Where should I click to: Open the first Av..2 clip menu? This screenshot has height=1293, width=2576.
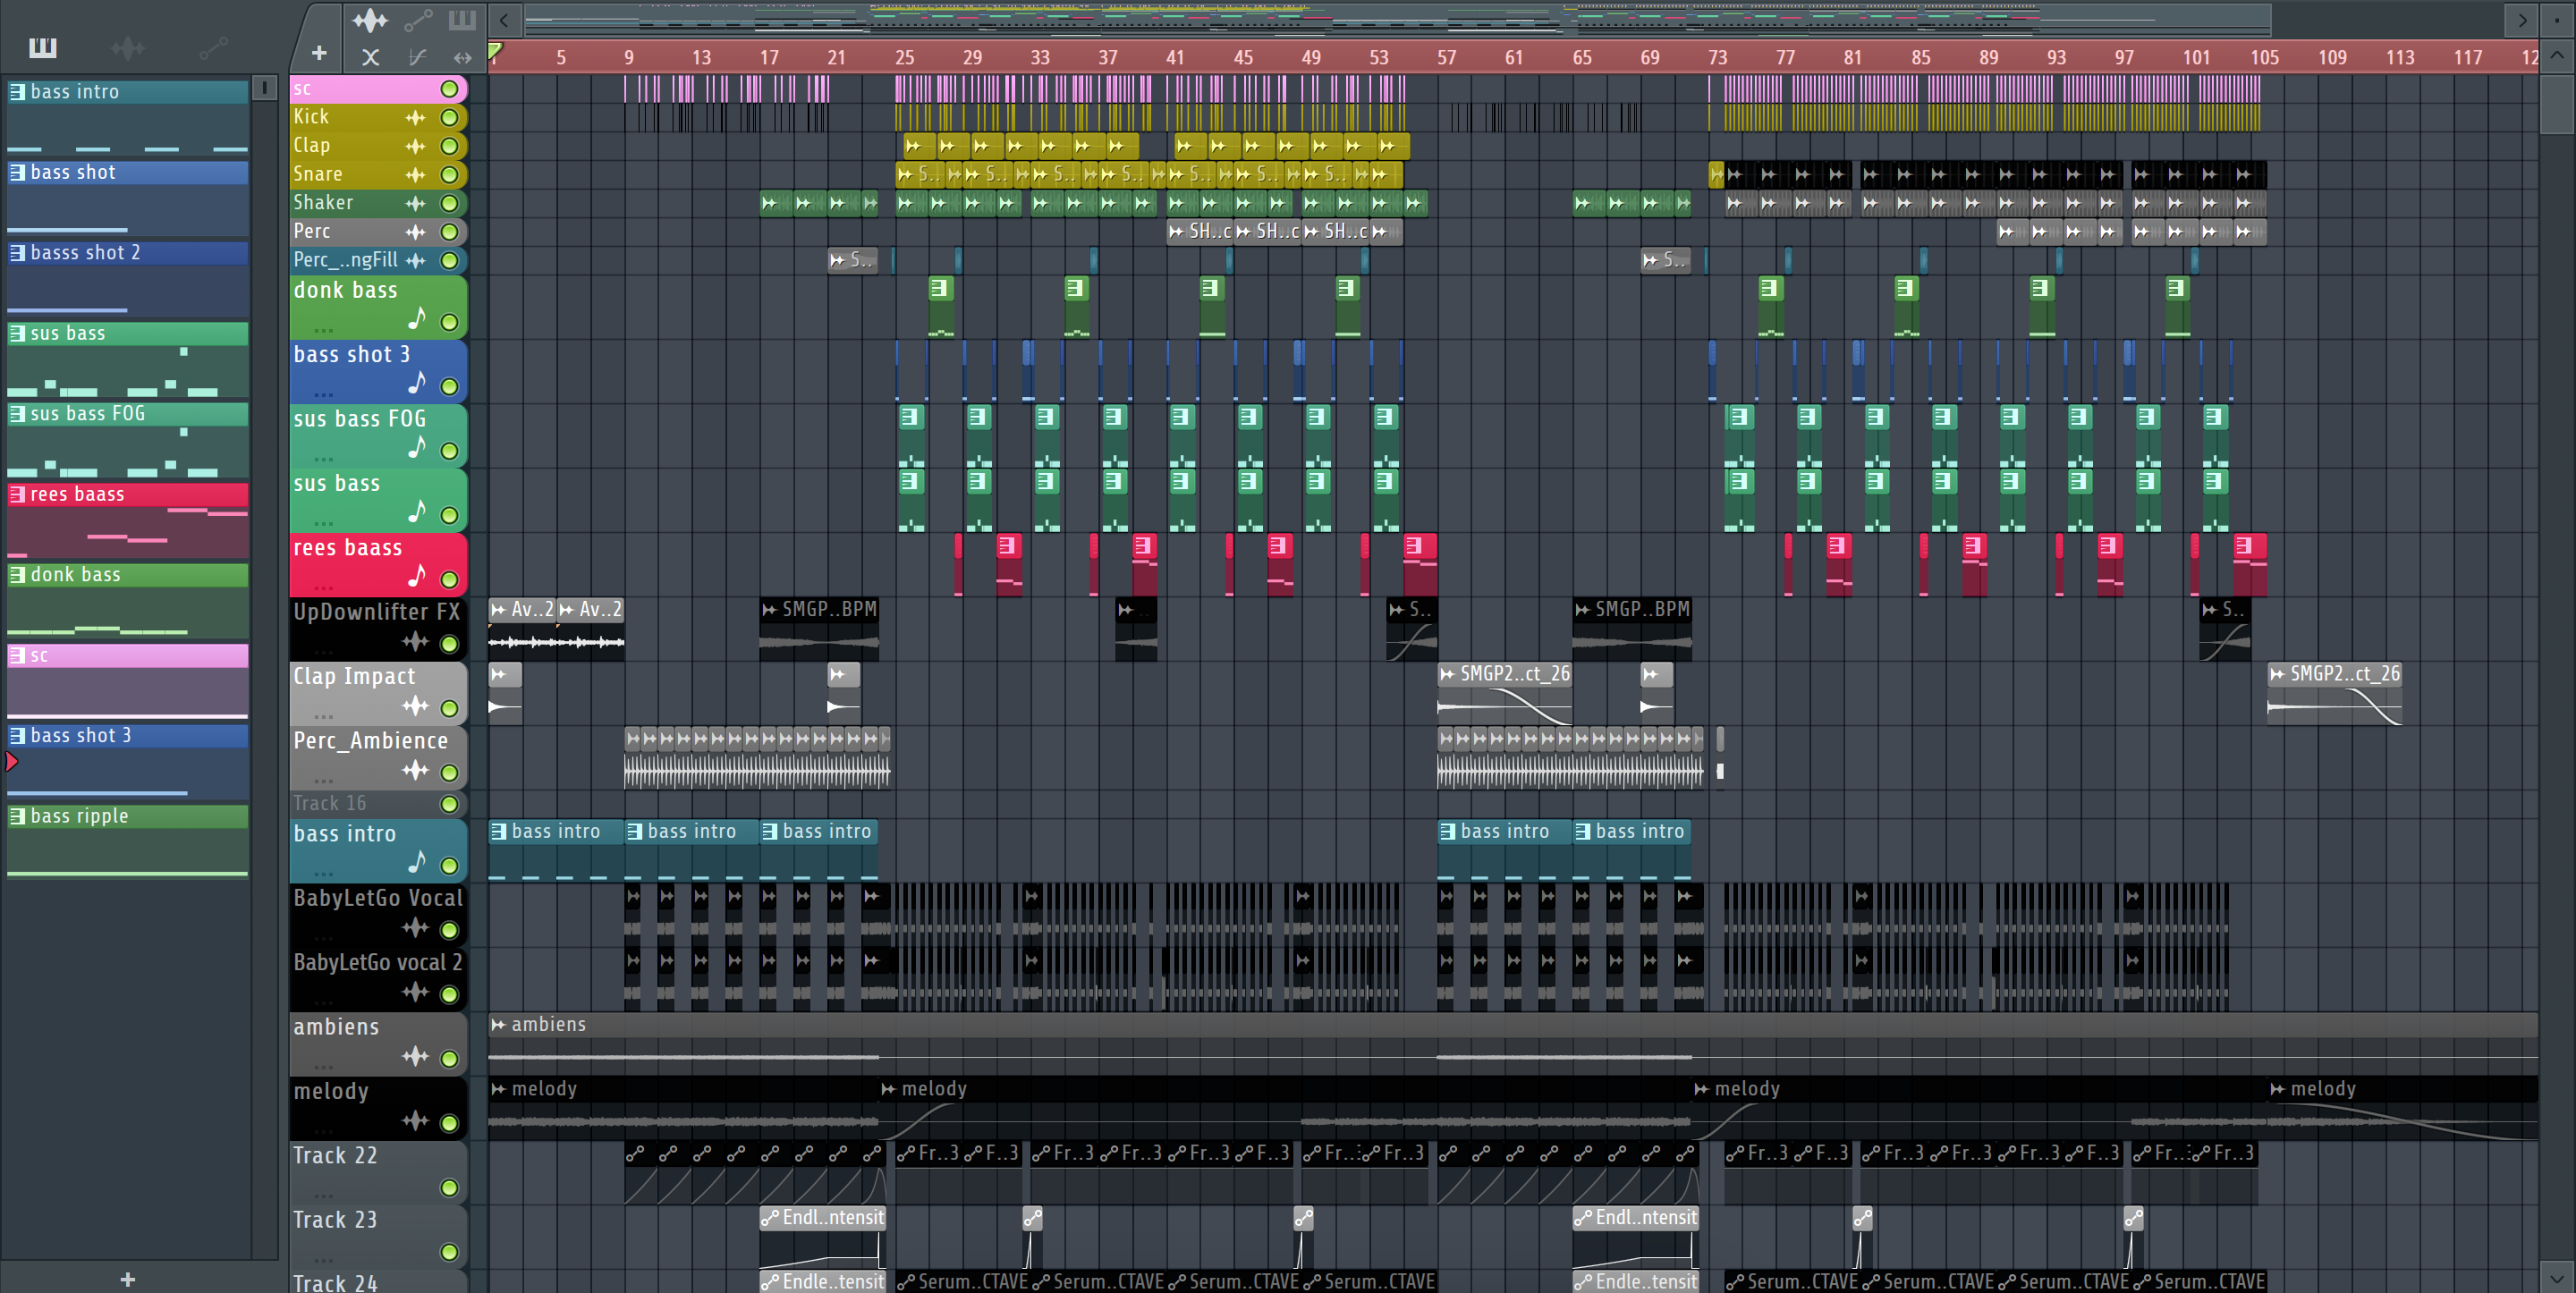click(x=498, y=609)
